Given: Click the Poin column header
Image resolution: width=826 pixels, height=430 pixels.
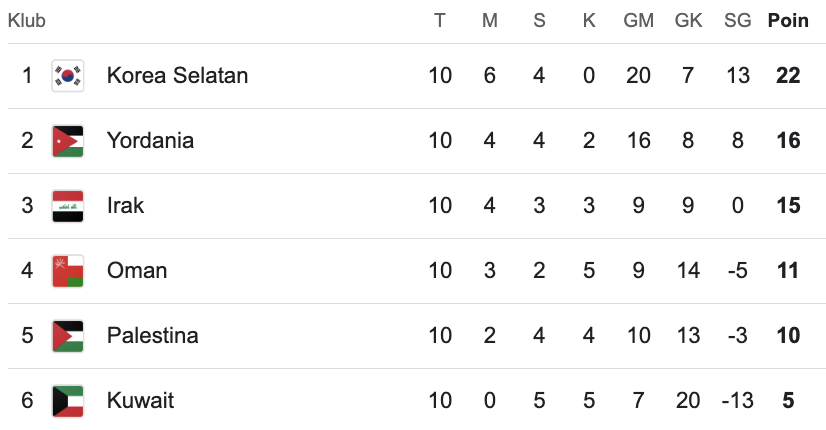Looking at the screenshot, I should 788,20.
